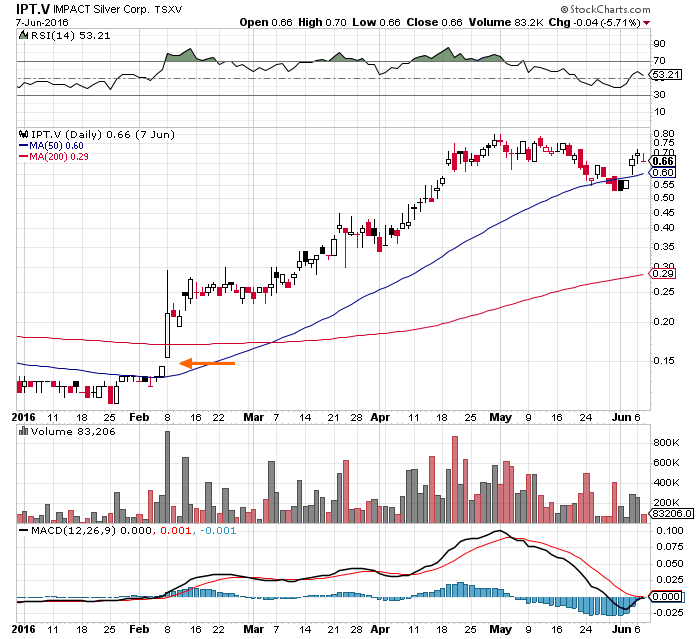Click the RSI 70 axis level label
The image size is (700, 639).
click(x=659, y=61)
